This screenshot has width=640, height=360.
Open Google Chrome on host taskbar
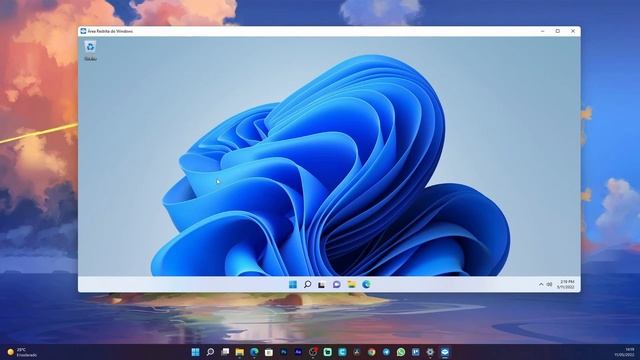click(x=371, y=352)
